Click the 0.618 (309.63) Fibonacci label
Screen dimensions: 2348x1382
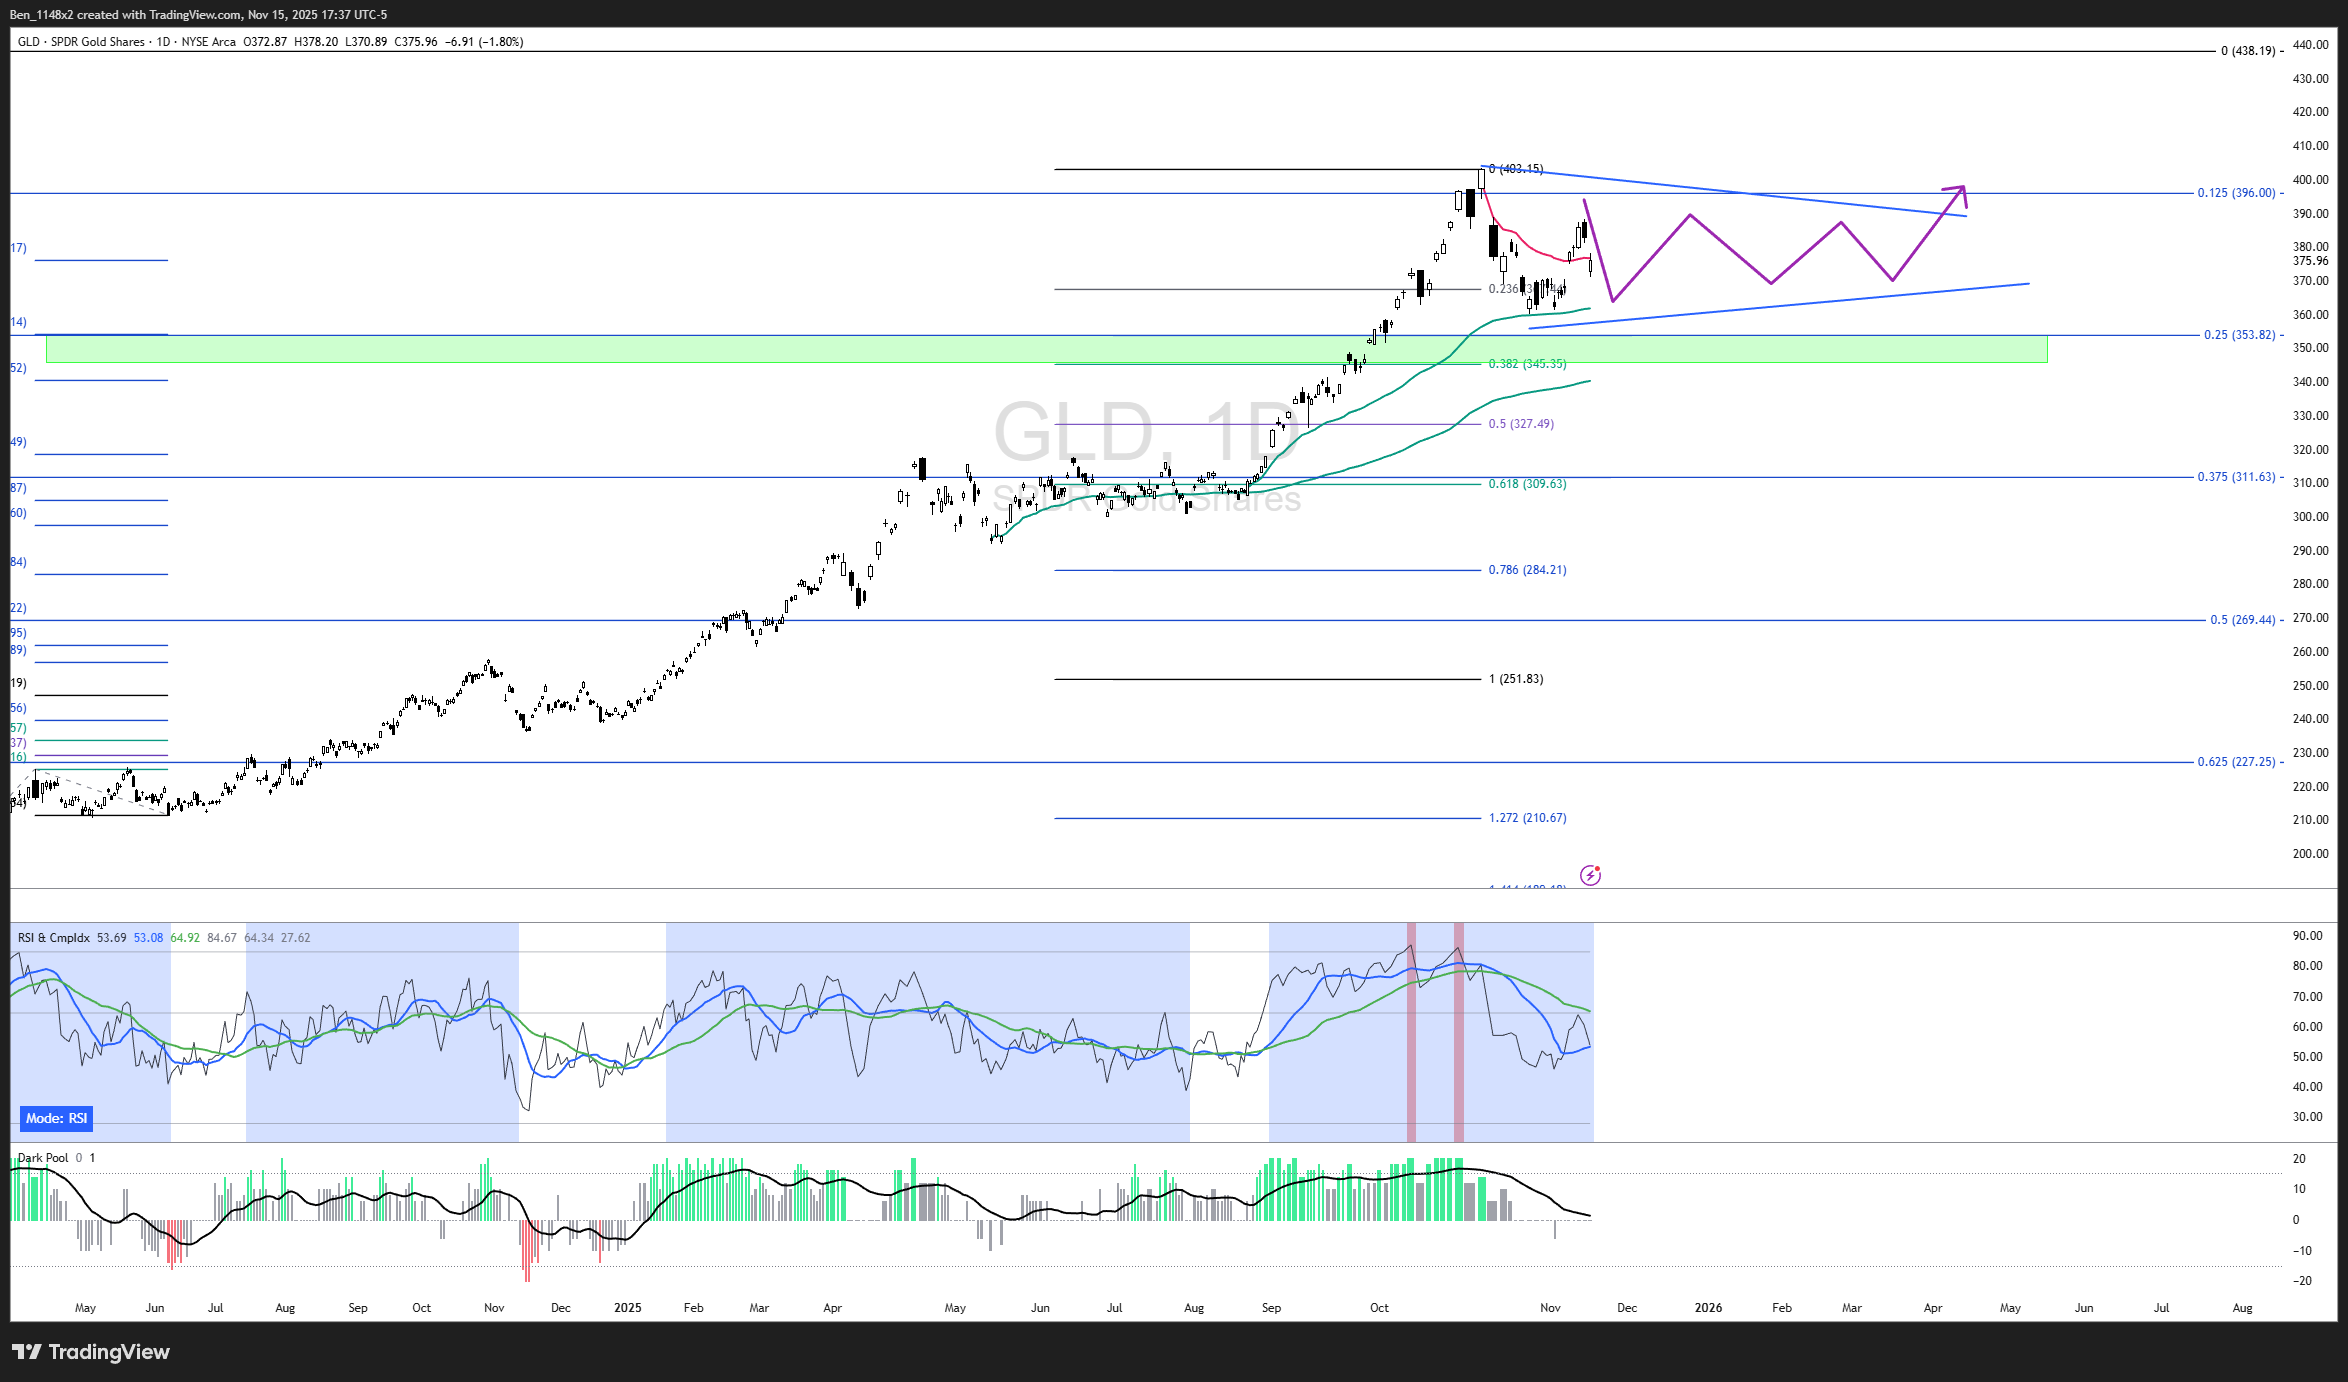coord(1527,484)
